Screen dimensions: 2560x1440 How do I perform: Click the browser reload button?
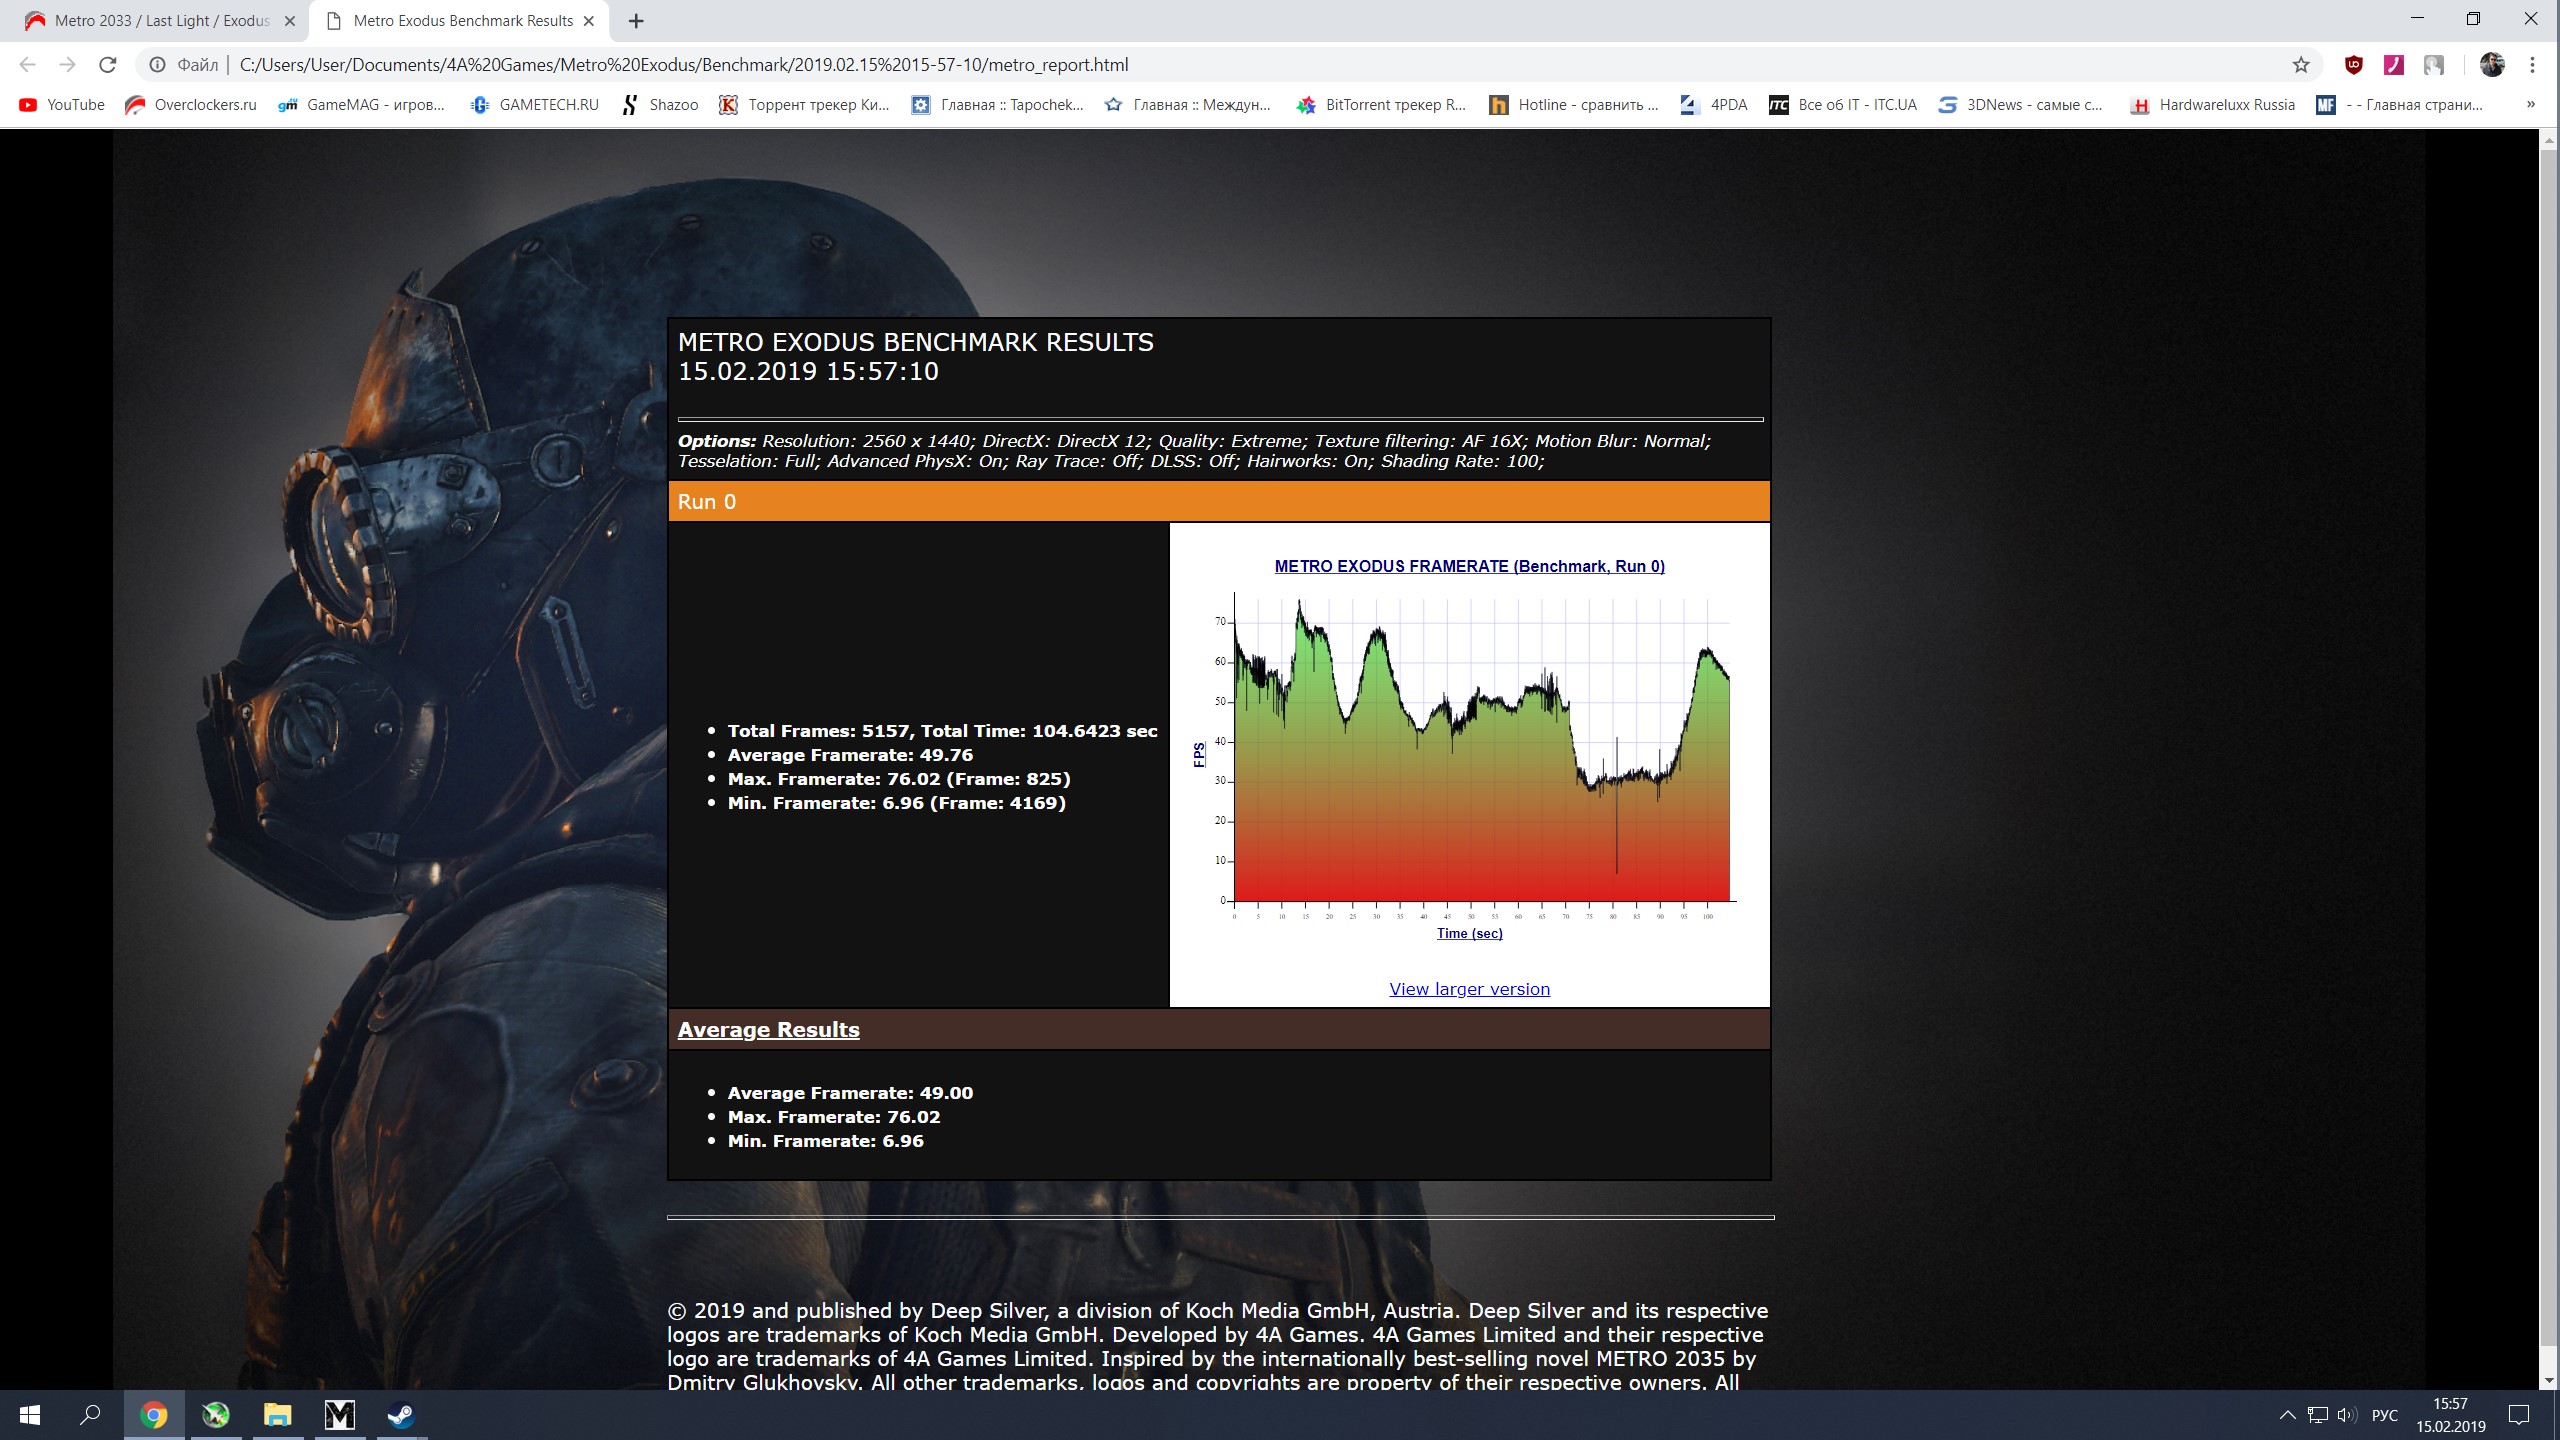(x=107, y=65)
